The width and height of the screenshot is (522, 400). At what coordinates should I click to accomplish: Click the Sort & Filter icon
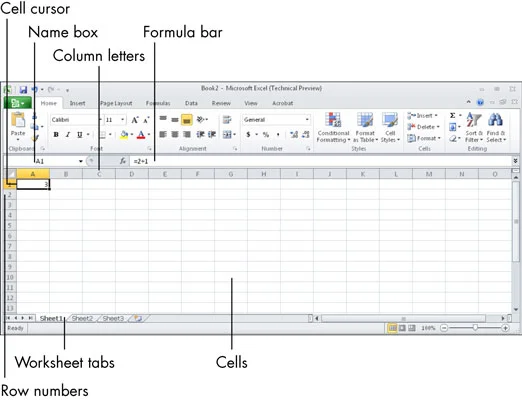point(474,120)
